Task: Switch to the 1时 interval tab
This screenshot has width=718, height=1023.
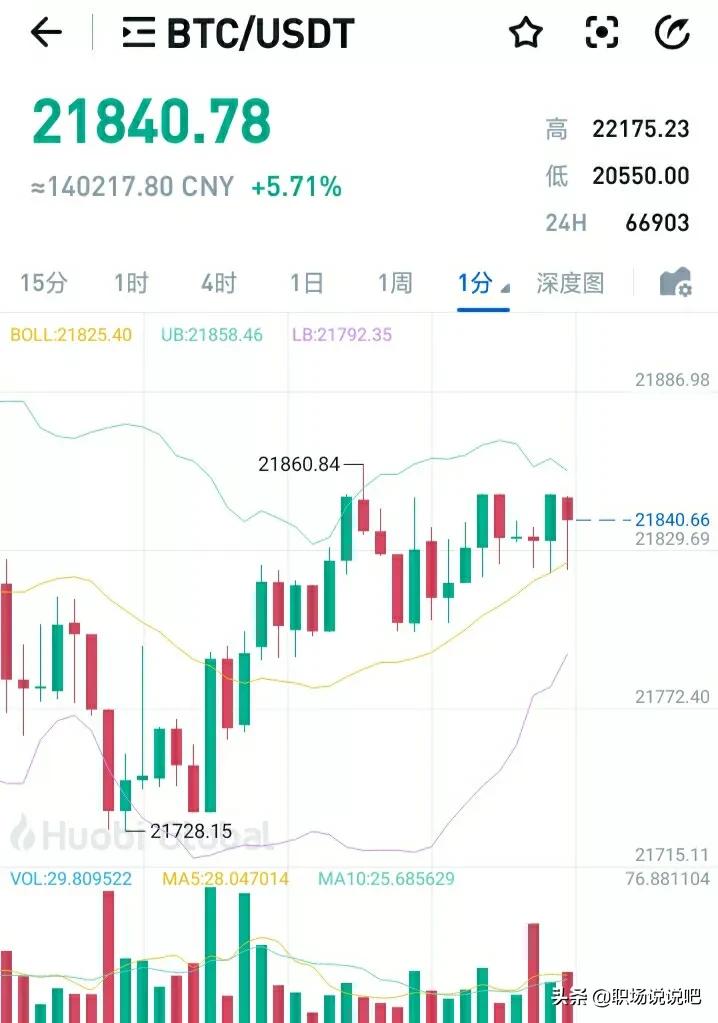Action: [130, 283]
